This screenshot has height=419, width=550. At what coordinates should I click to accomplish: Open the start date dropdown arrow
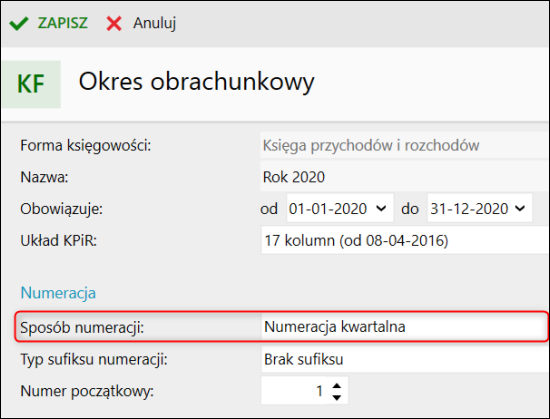coord(381,208)
